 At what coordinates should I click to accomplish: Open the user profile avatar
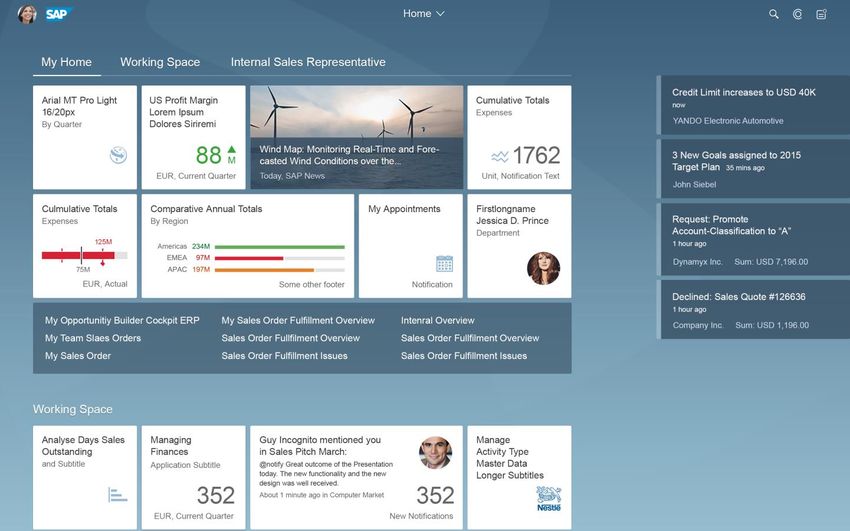pos(27,14)
